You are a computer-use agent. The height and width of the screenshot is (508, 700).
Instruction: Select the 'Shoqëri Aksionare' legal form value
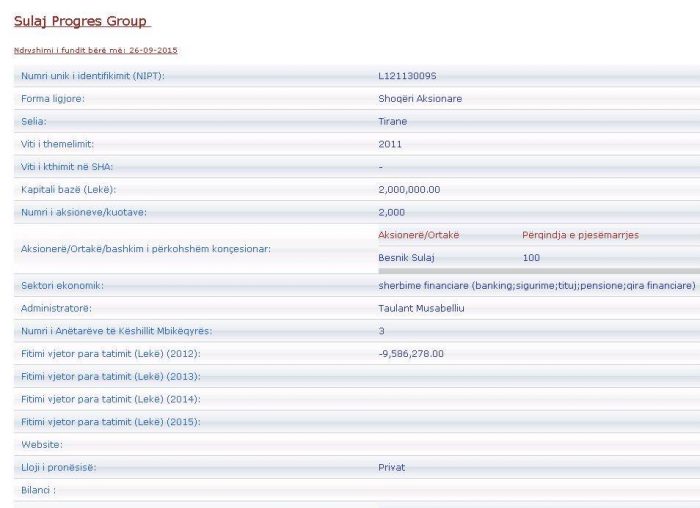pos(420,99)
